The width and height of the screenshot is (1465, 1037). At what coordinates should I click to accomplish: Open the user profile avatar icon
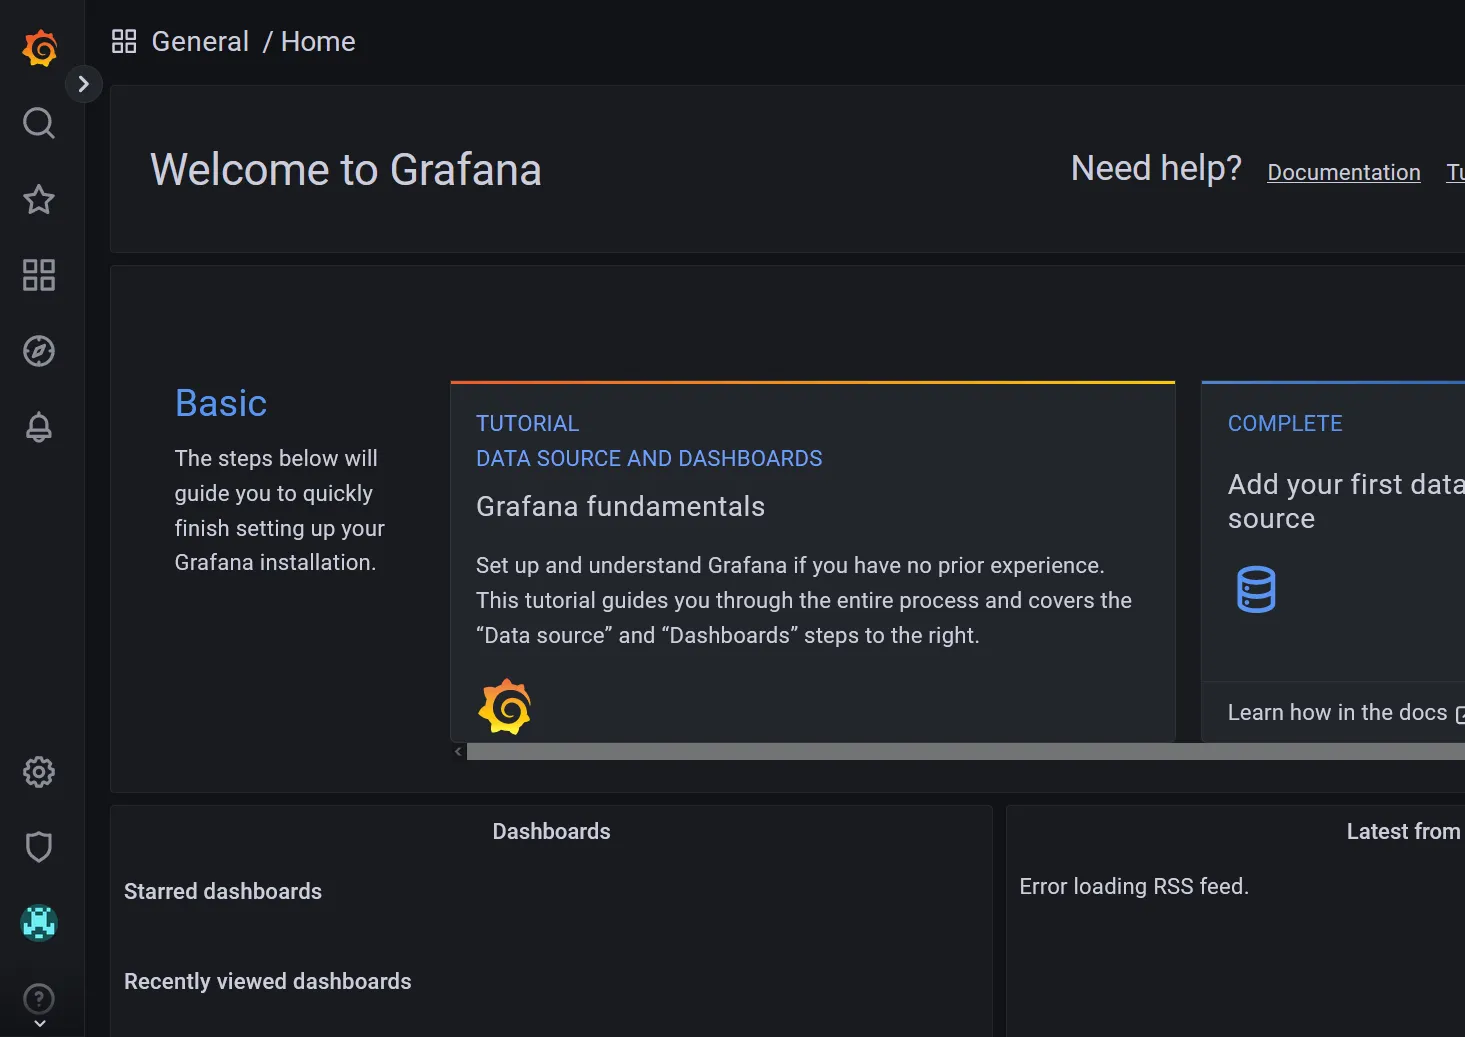(x=39, y=923)
